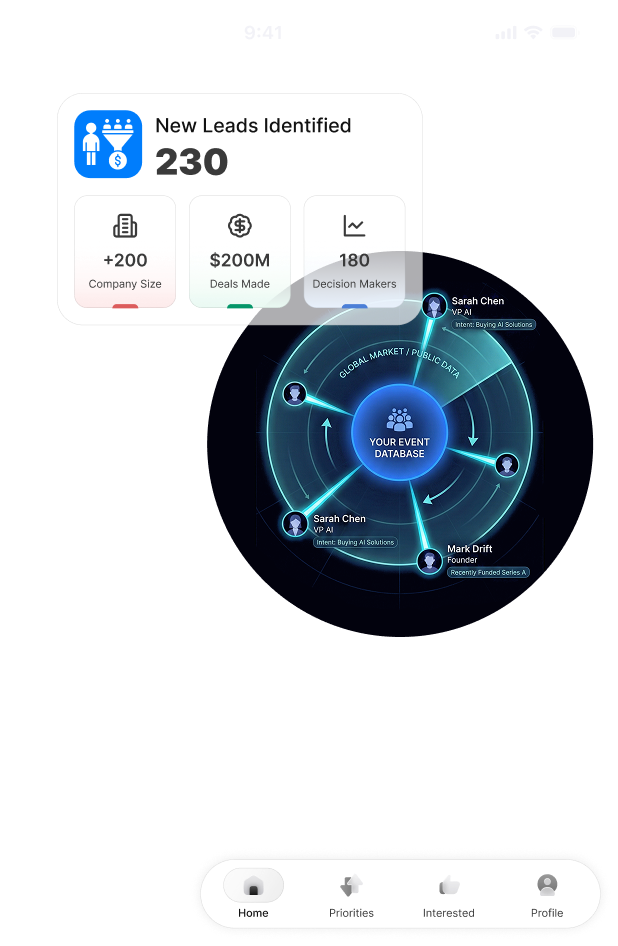Click the Deals Made dollar icon
The width and height of the screenshot is (618, 946).
pyautogui.click(x=240, y=226)
